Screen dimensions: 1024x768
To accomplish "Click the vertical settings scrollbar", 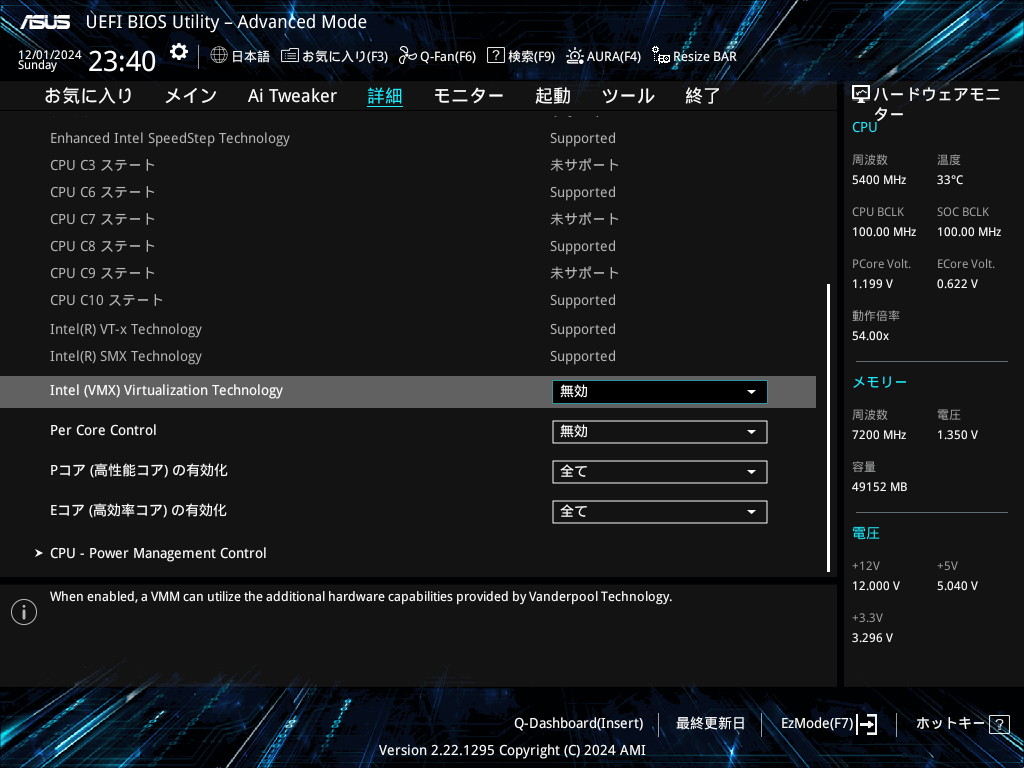I will coord(829,428).
